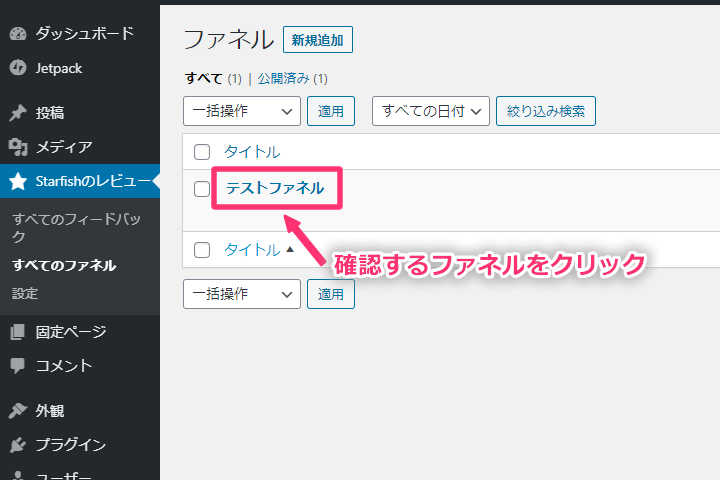Click the pages icon beside 固定ページ

pyautogui.click(x=18, y=332)
